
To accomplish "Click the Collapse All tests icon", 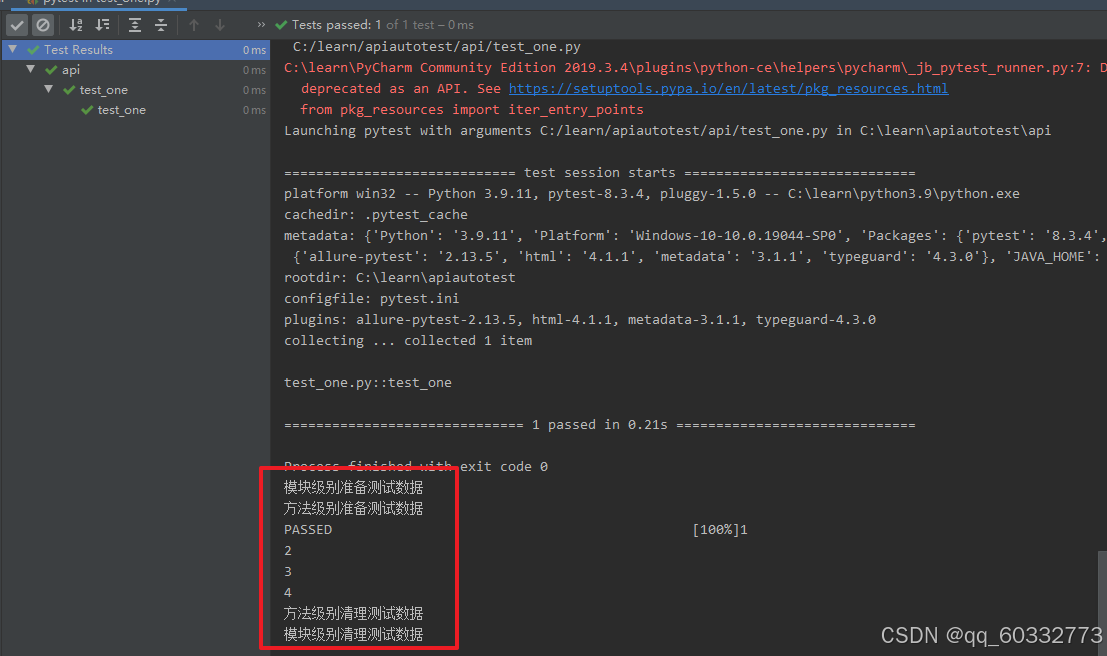I will (x=160, y=25).
